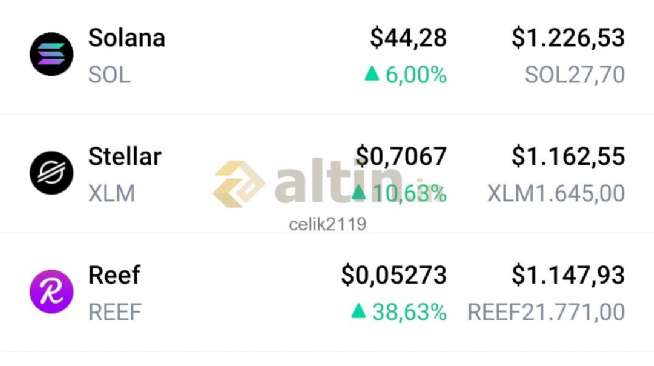
Task: Tap the Stellar coin logo icon
Action: click(x=52, y=173)
